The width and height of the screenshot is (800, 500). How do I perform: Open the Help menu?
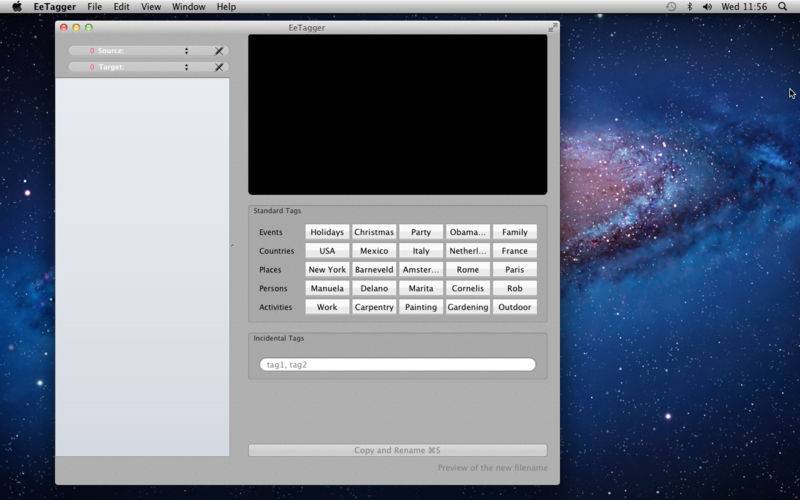226,7
